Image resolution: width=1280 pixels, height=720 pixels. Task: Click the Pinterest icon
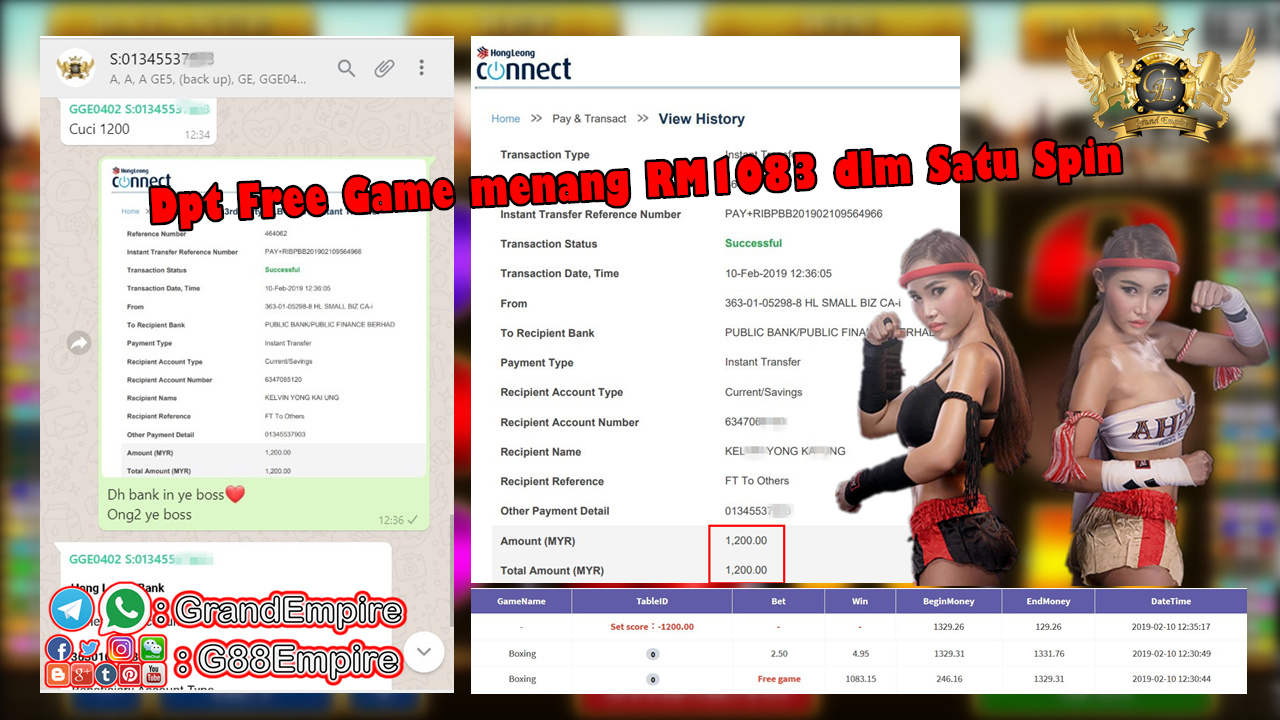(x=130, y=675)
